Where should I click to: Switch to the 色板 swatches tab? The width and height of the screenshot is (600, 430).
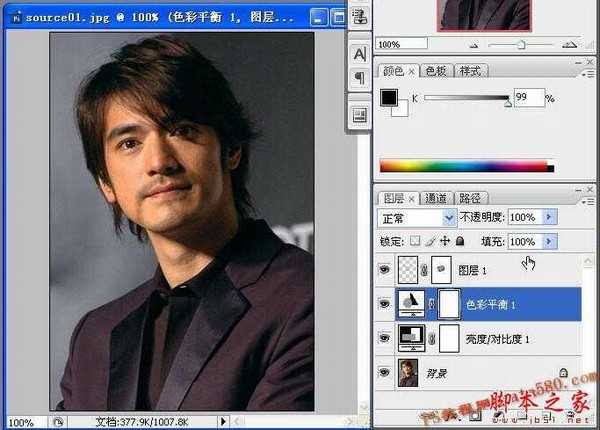point(436,71)
